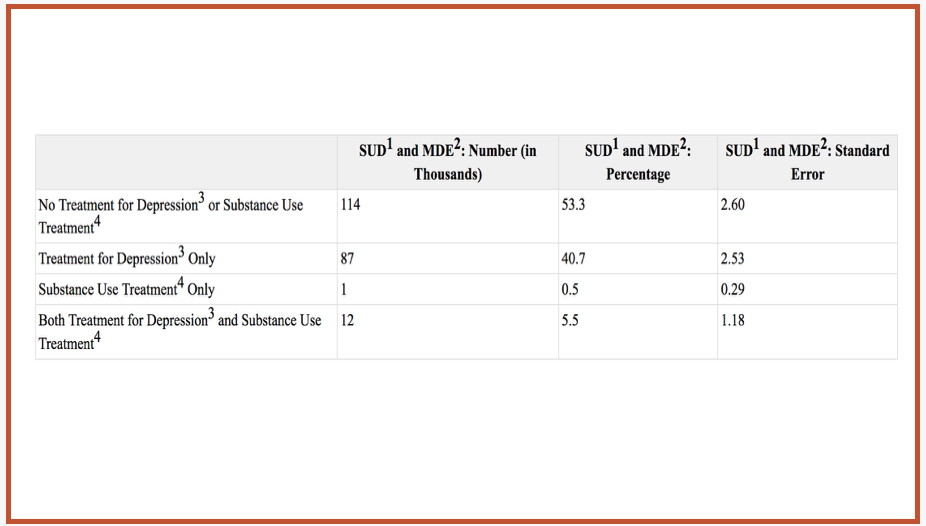Click the standard error value 2.60
Screen dimensions: 926x526
[x=807, y=216]
